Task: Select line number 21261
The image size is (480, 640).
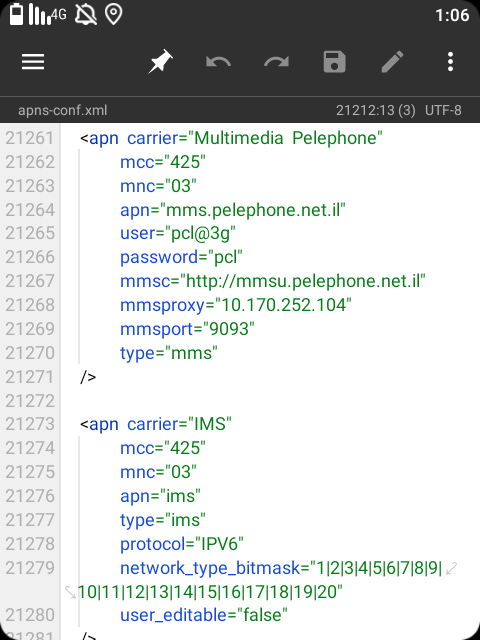Action: (x=30, y=138)
